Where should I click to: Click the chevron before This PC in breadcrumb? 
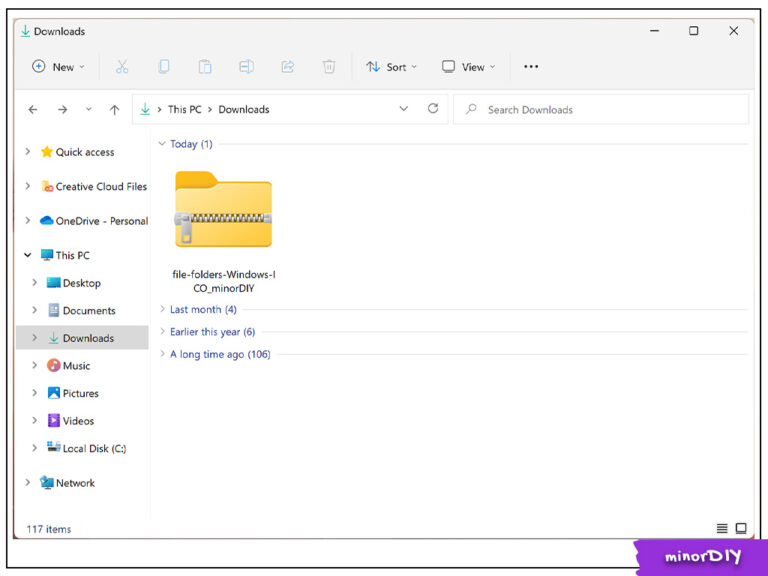point(160,109)
